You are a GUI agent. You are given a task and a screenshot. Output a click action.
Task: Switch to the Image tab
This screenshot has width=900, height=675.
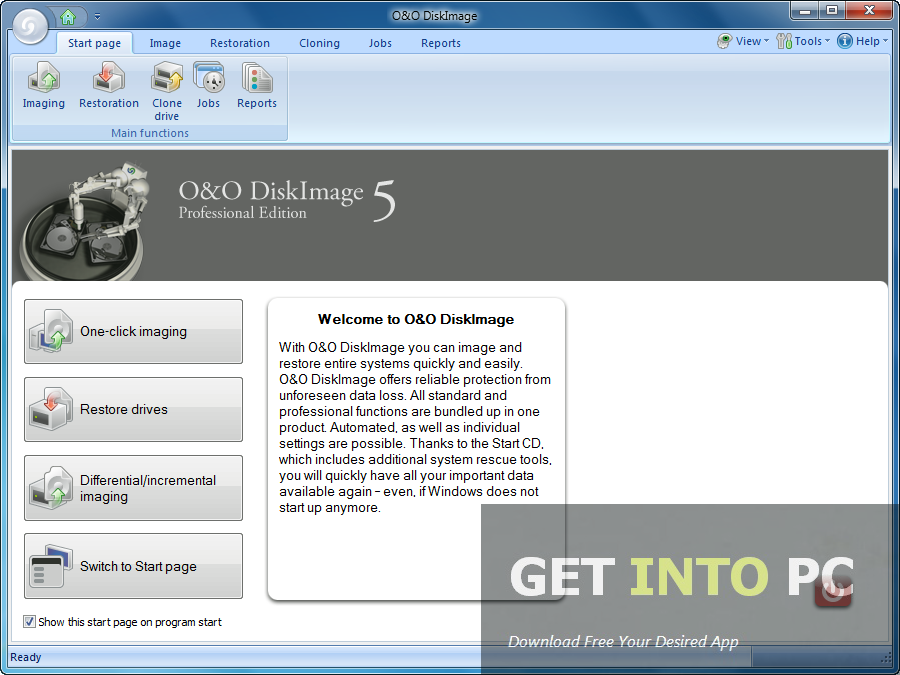[x=165, y=43]
